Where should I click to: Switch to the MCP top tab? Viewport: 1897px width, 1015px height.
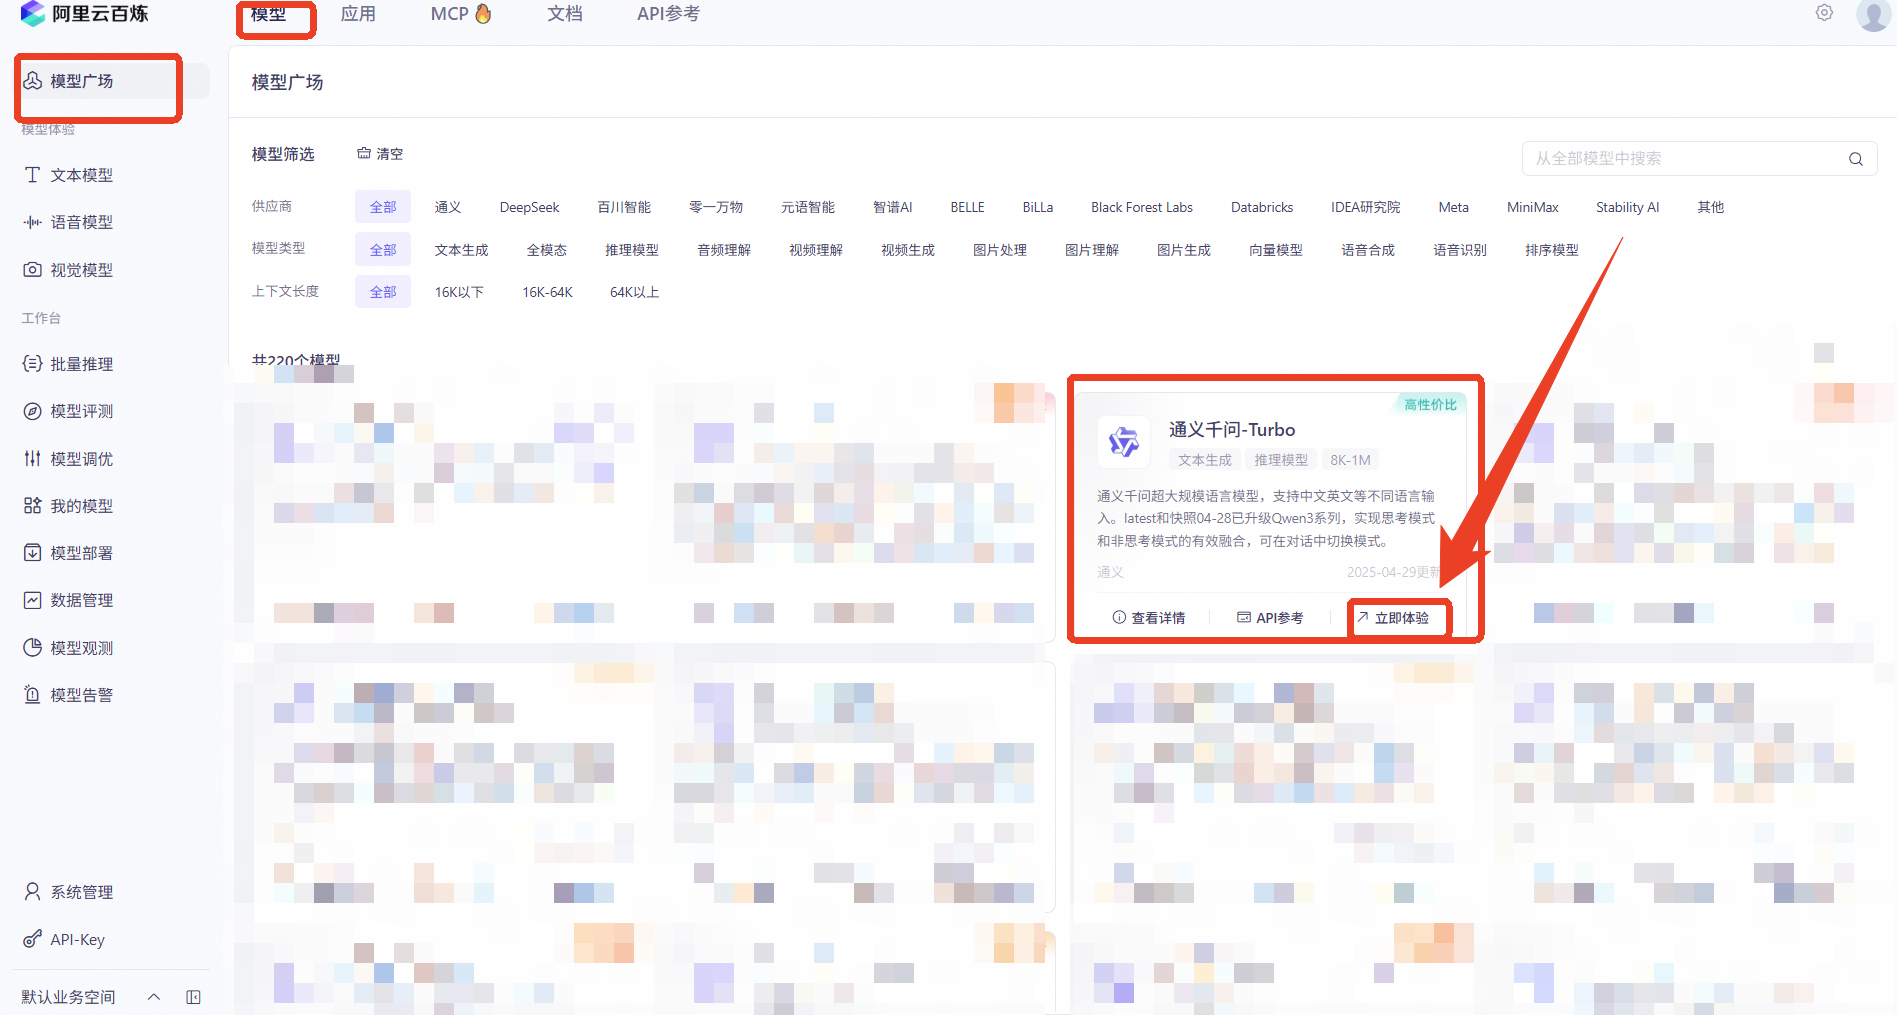pos(461,14)
